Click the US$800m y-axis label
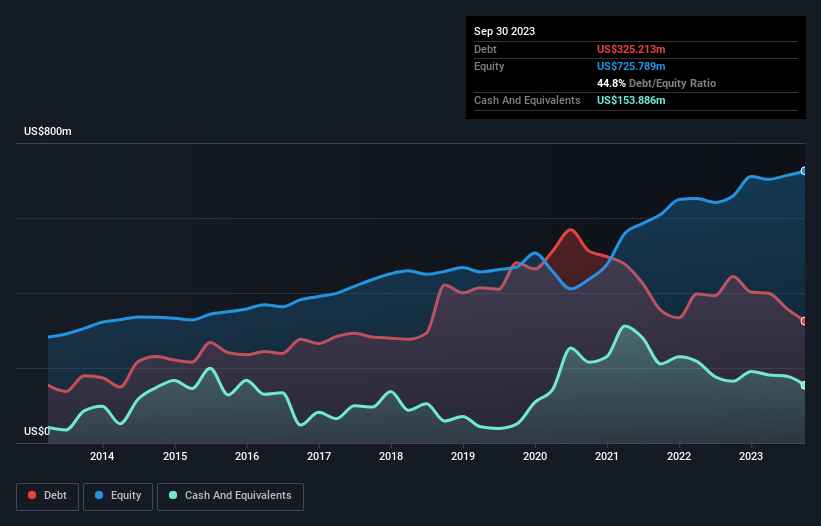821x526 pixels. point(48,131)
